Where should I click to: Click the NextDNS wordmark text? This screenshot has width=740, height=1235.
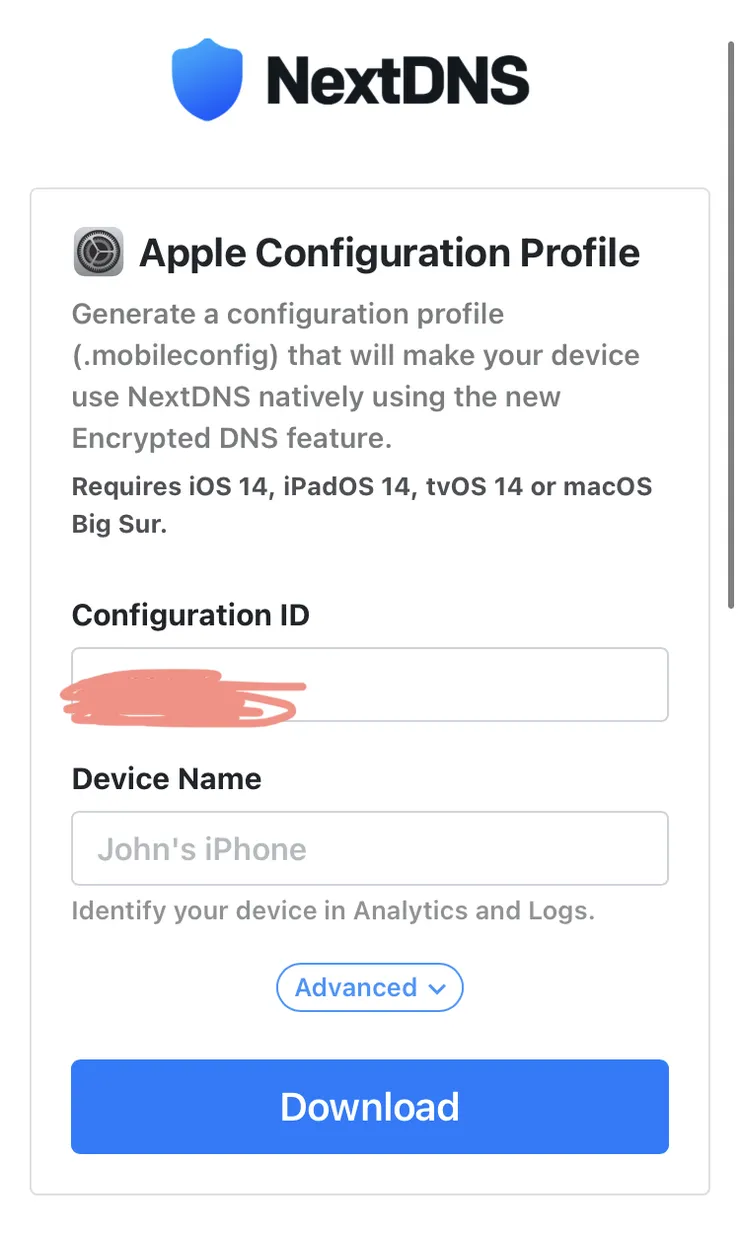397,80
